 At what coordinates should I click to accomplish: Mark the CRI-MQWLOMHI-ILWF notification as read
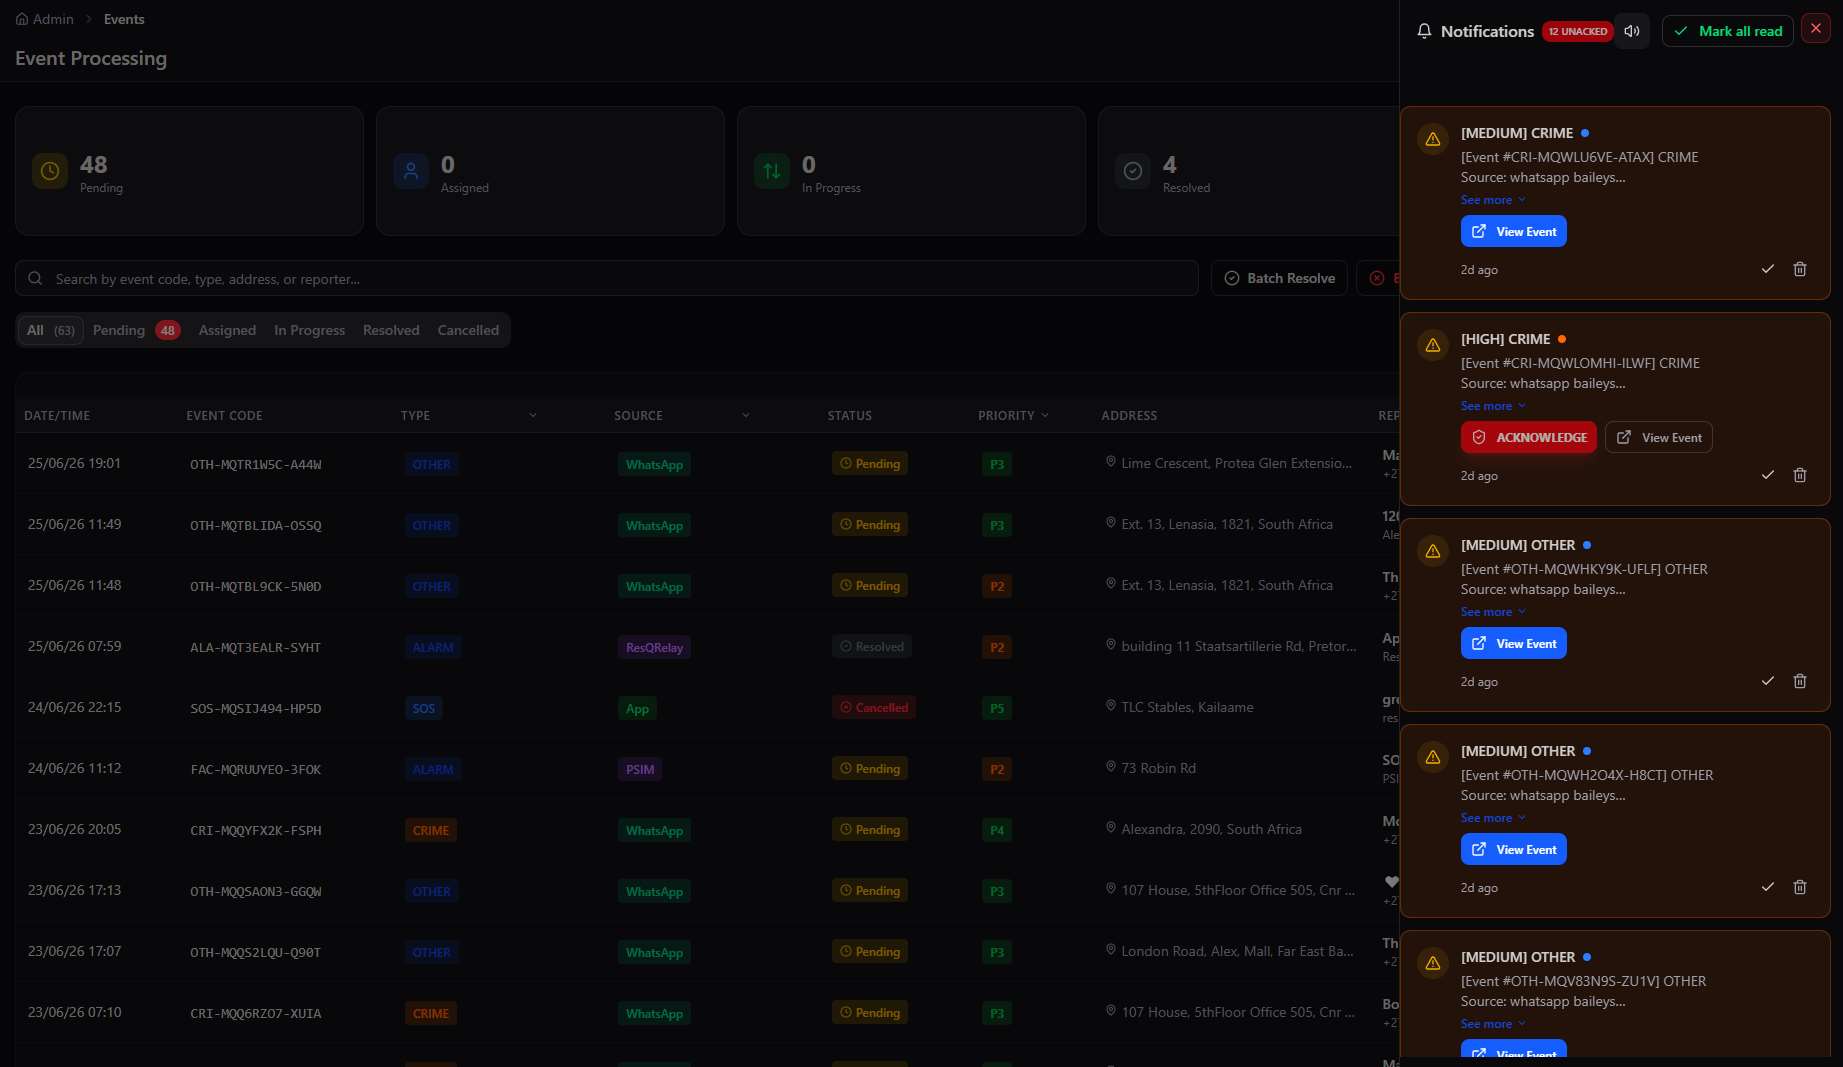(x=1768, y=475)
